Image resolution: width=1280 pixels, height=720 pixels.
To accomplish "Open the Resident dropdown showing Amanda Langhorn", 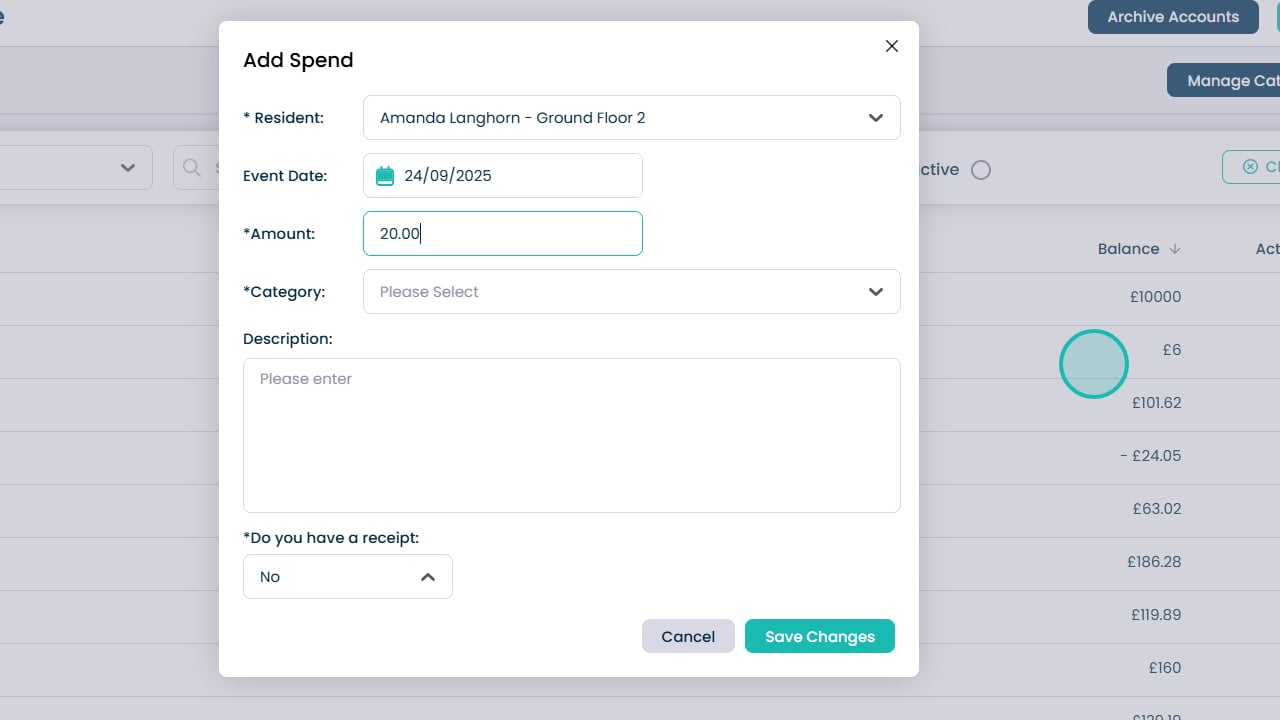I will tap(630, 118).
